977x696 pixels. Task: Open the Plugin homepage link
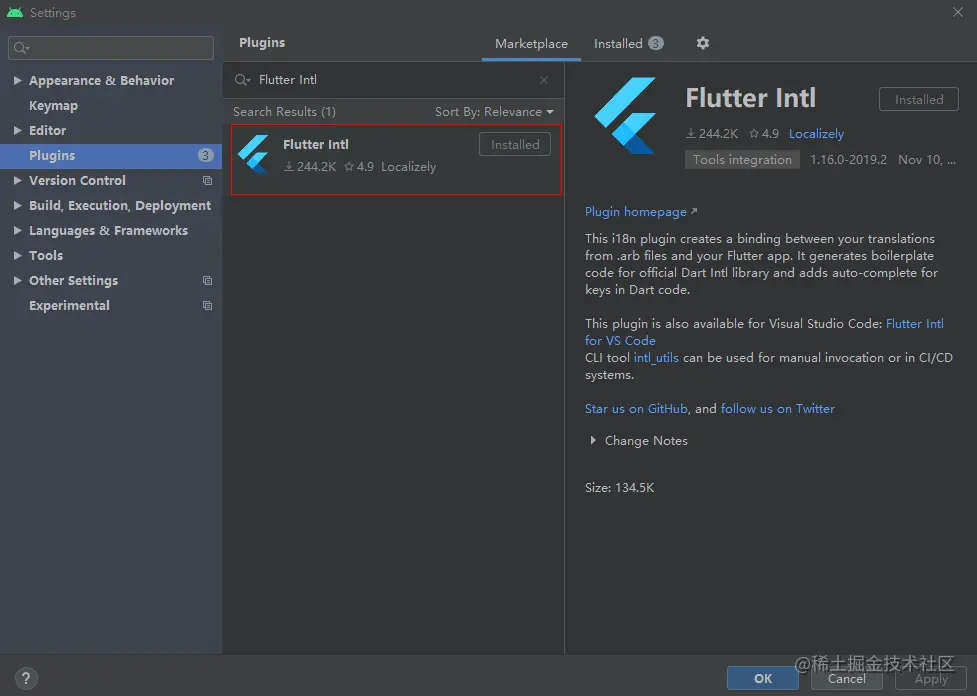(x=641, y=212)
